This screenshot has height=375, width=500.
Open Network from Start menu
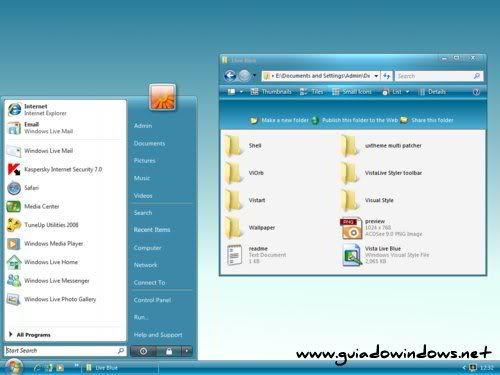click(146, 265)
